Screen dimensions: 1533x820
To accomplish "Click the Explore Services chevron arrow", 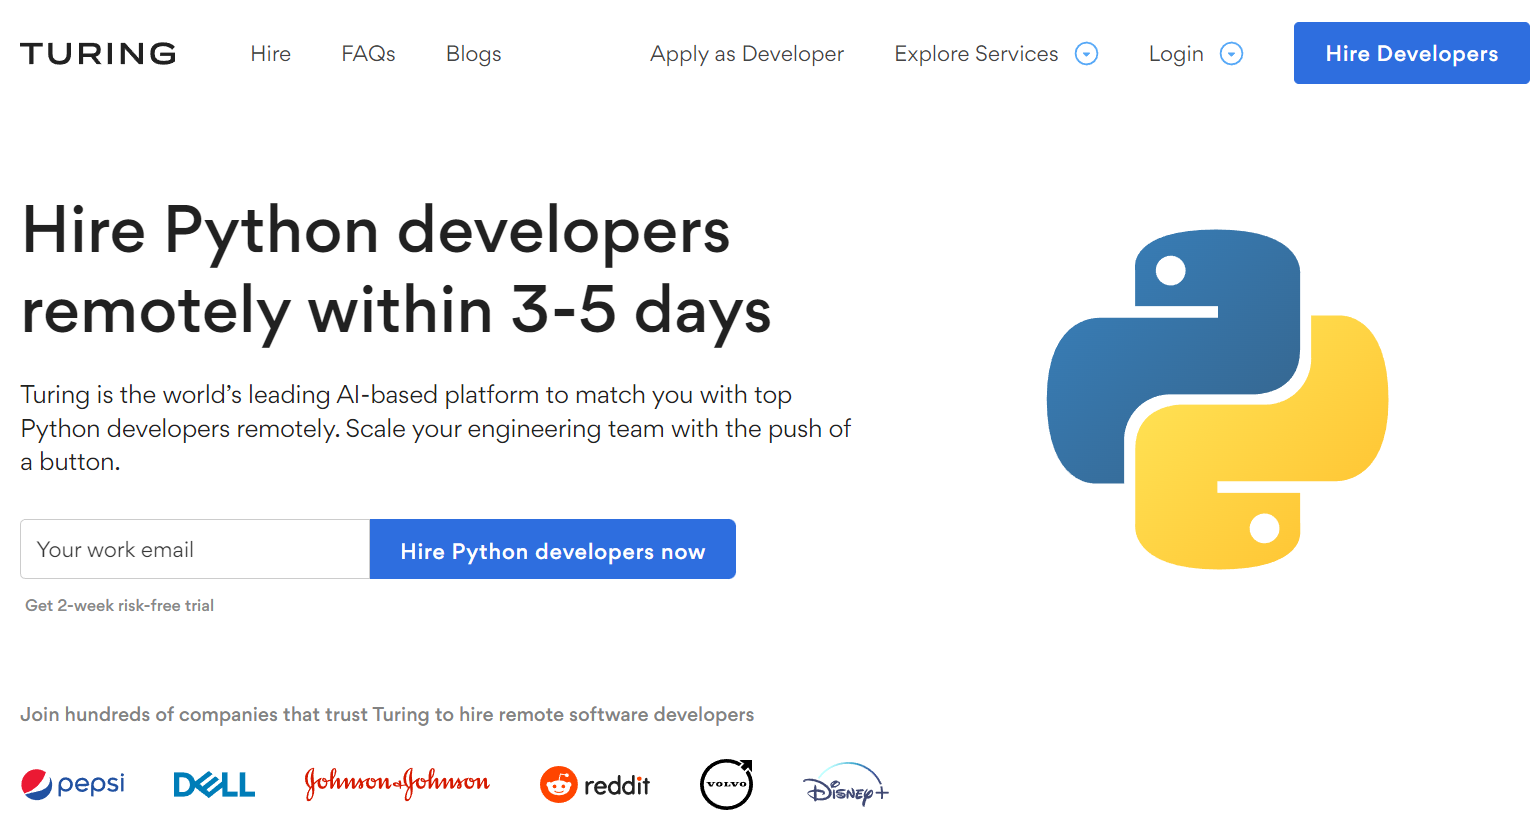I will point(1086,53).
